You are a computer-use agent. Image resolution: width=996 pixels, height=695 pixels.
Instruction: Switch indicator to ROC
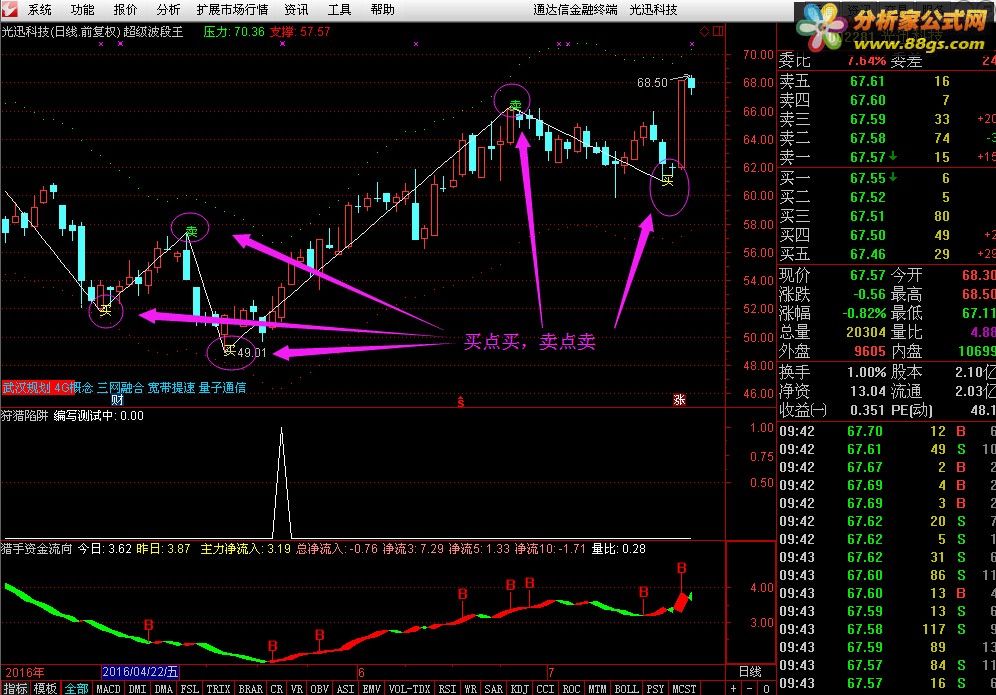tap(571, 689)
